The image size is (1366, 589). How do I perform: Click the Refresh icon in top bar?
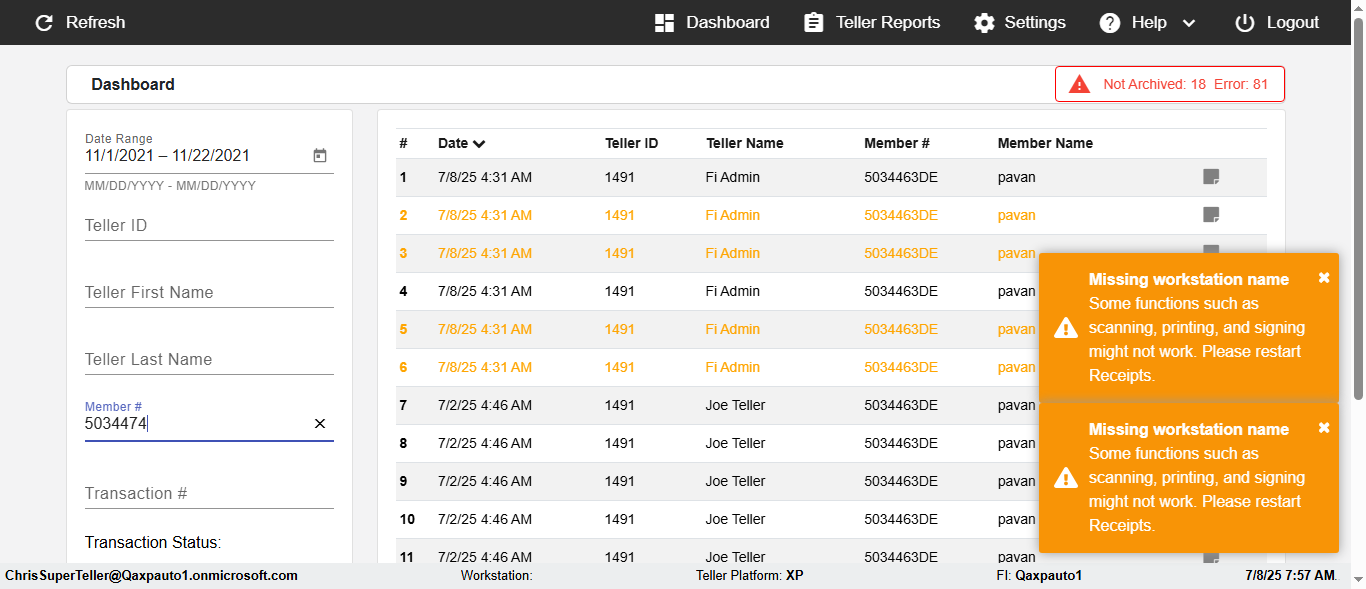point(44,23)
